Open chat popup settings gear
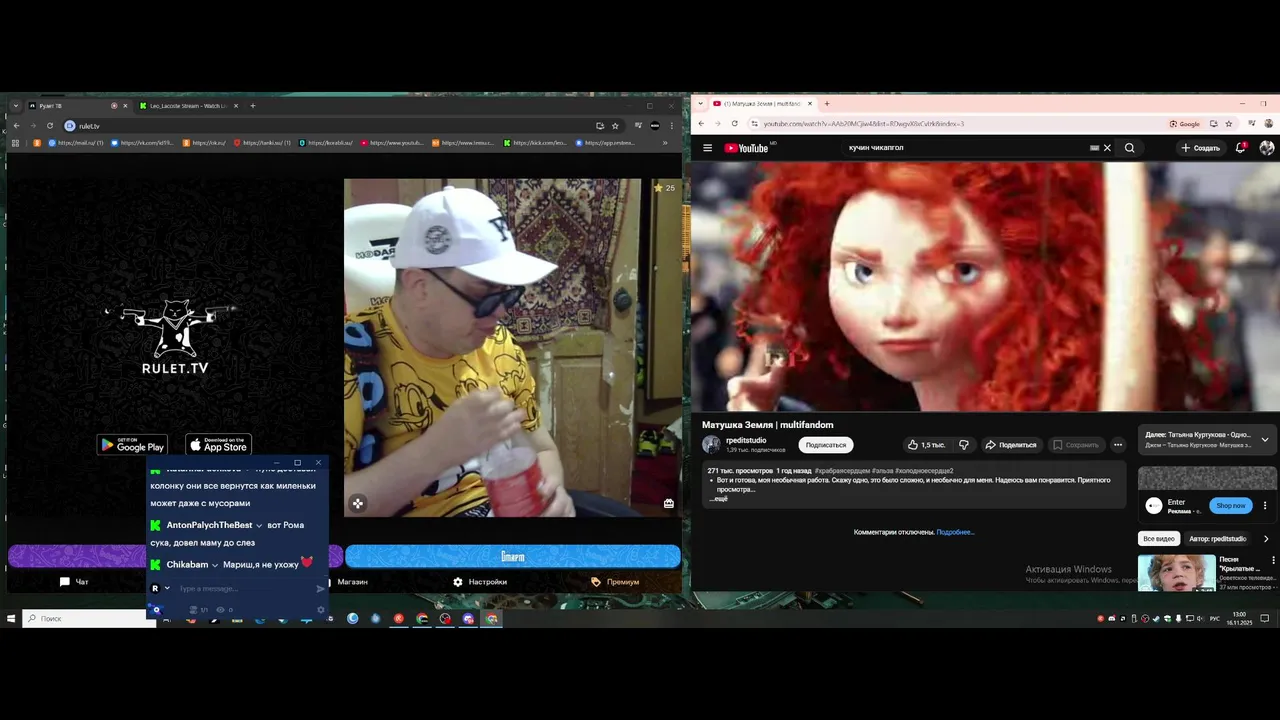 tap(321, 609)
